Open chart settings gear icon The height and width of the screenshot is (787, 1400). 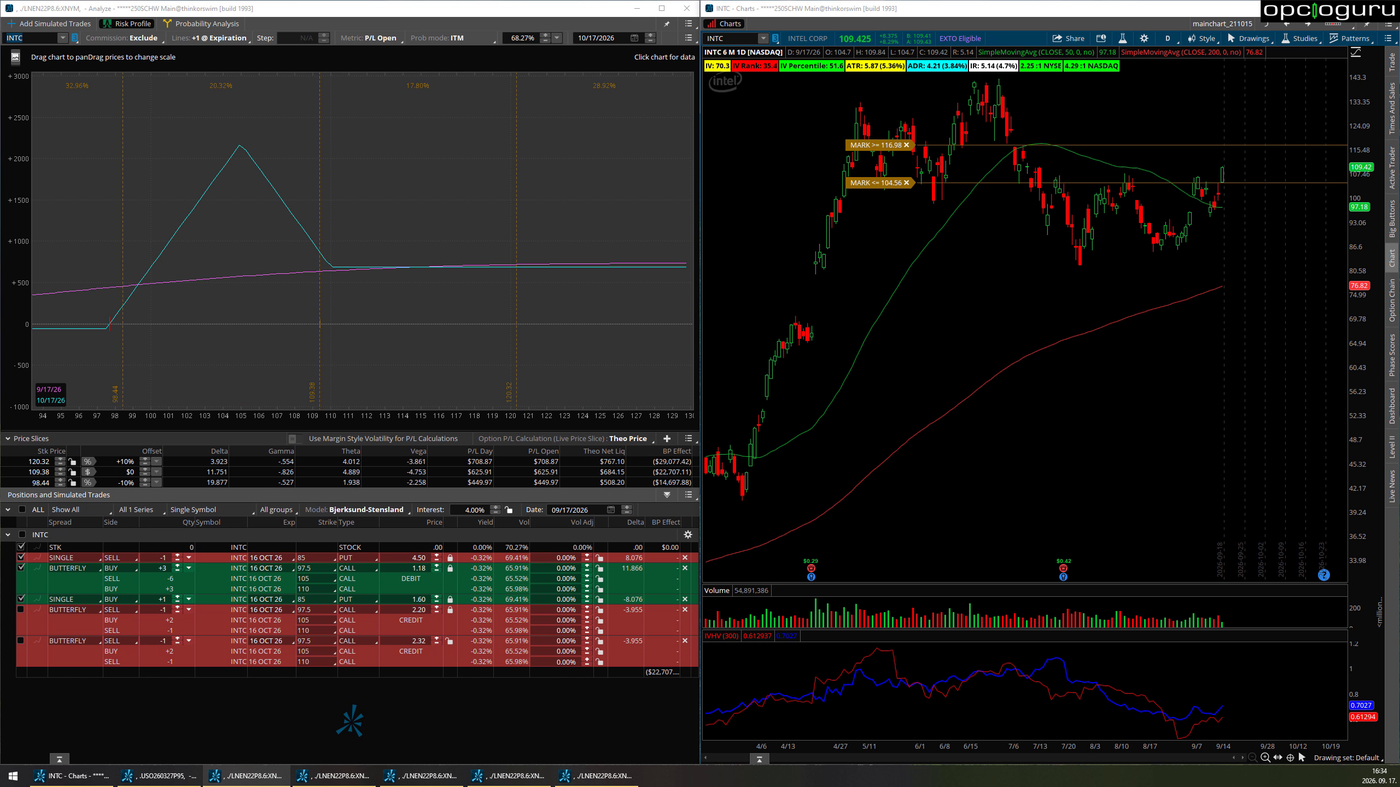(x=1144, y=39)
